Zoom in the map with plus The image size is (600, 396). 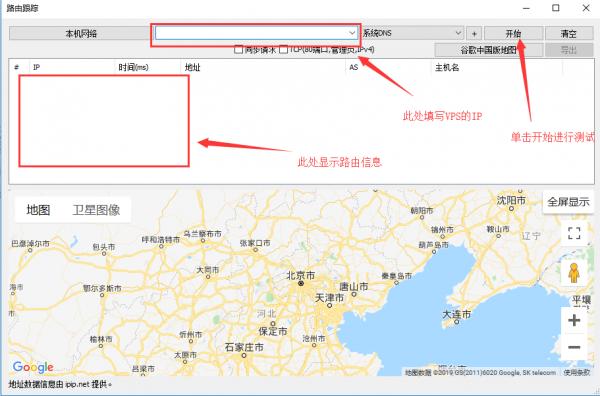(x=574, y=320)
